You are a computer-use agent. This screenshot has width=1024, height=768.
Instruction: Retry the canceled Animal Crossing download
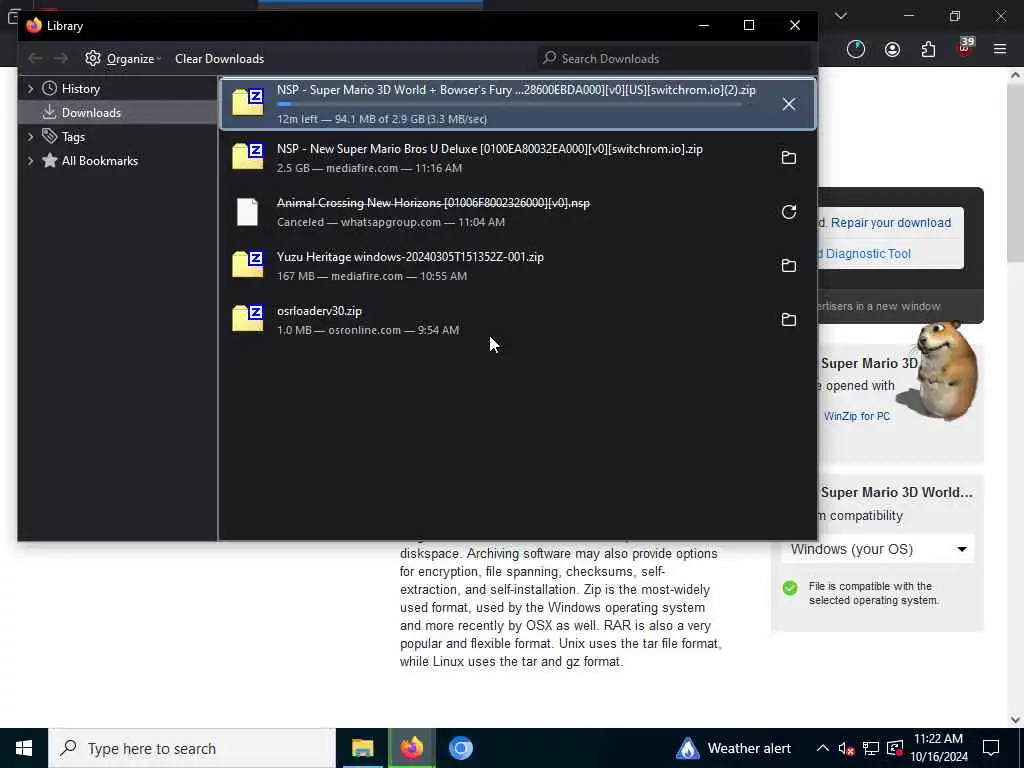coord(788,212)
